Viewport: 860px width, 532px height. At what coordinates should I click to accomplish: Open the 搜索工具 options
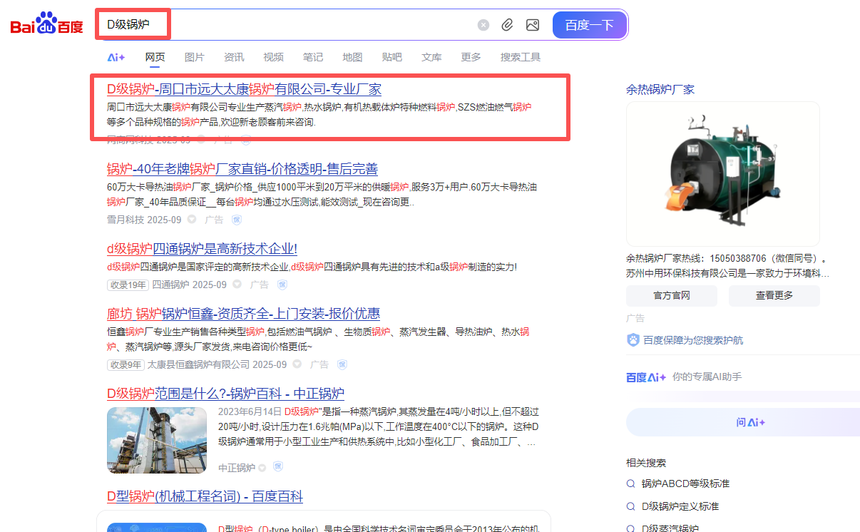(520, 57)
